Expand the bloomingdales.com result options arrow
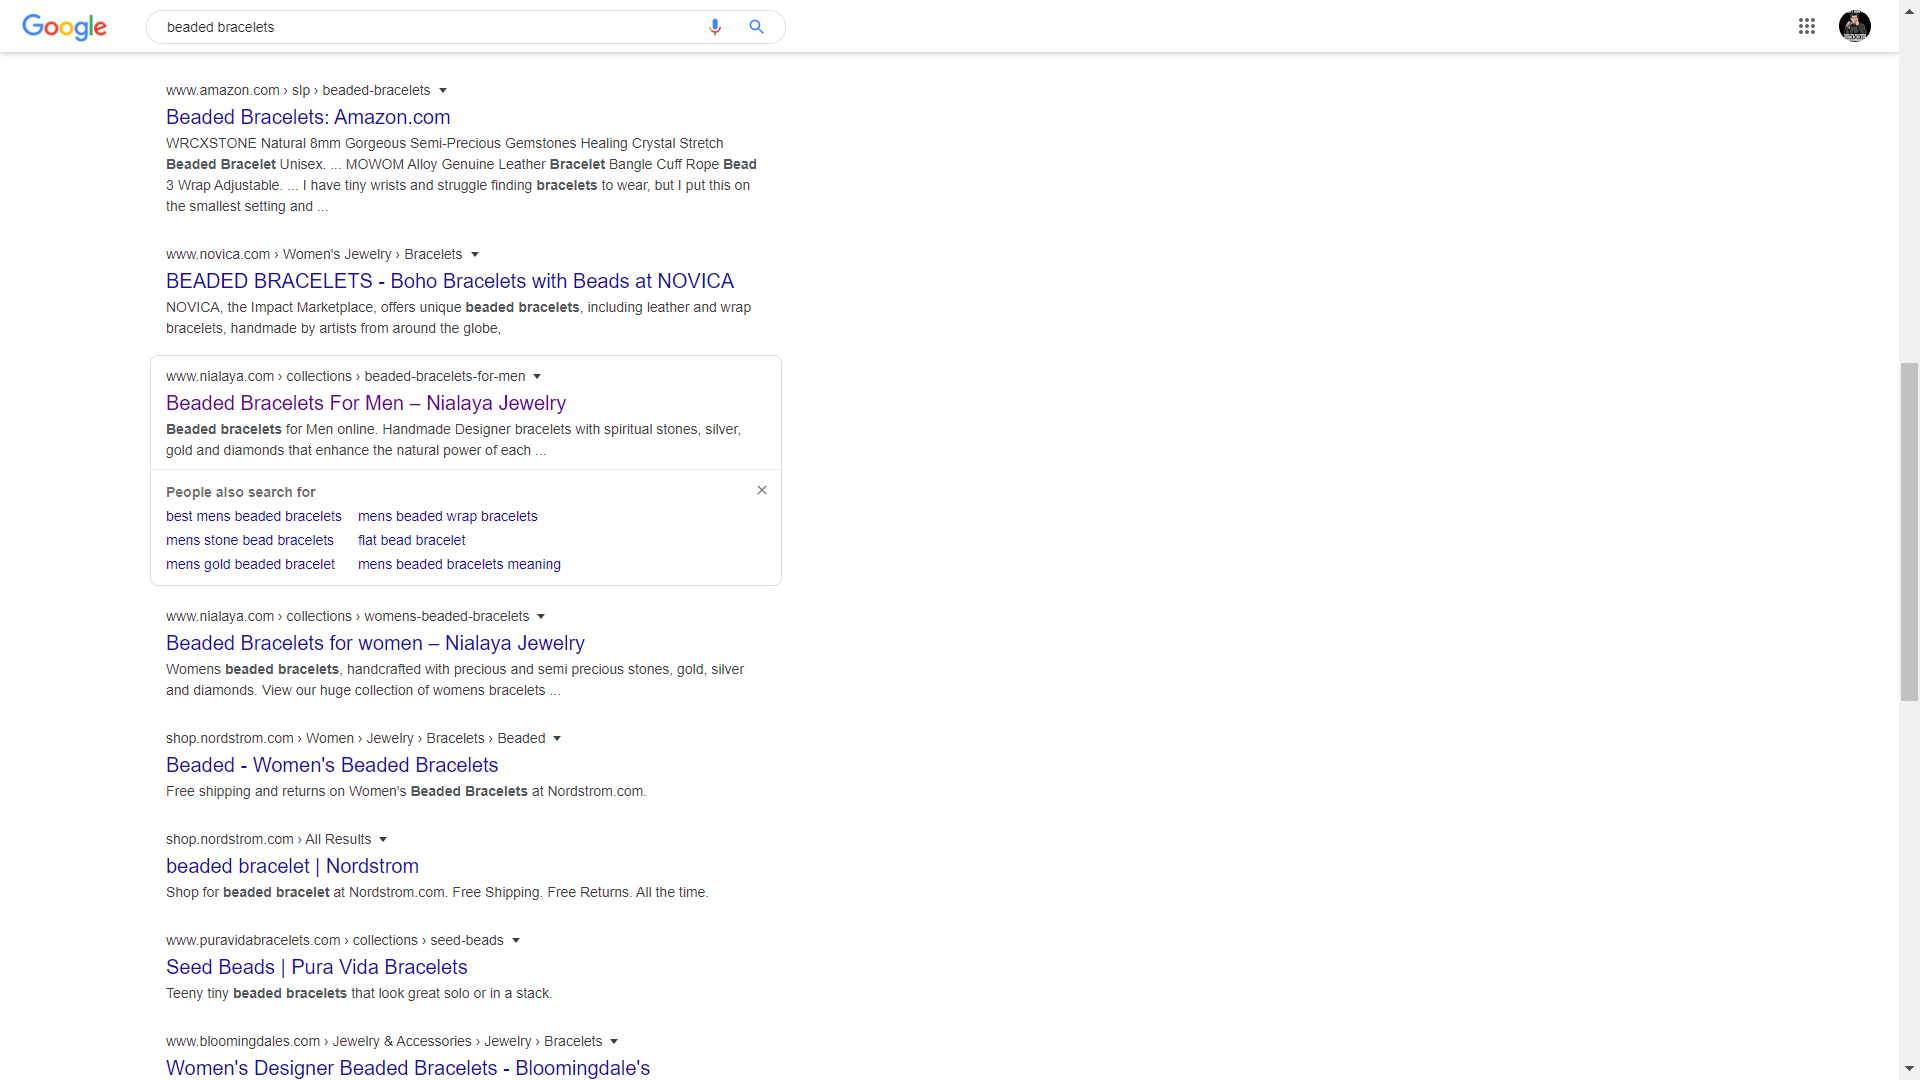1920x1080 pixels. coord(614,1042)
